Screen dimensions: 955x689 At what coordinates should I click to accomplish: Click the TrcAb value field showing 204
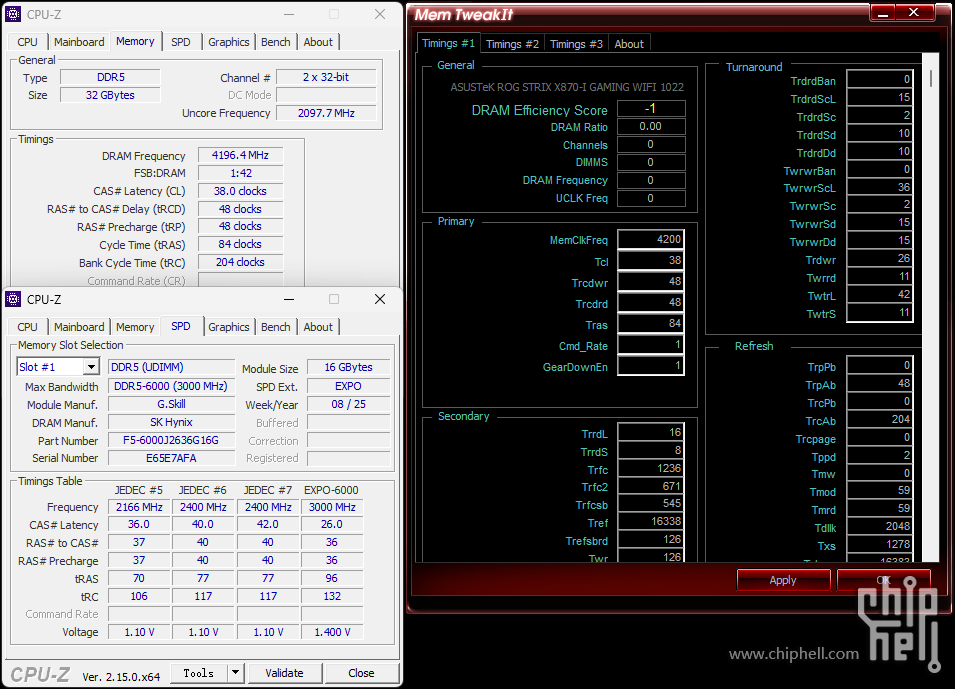879,420
